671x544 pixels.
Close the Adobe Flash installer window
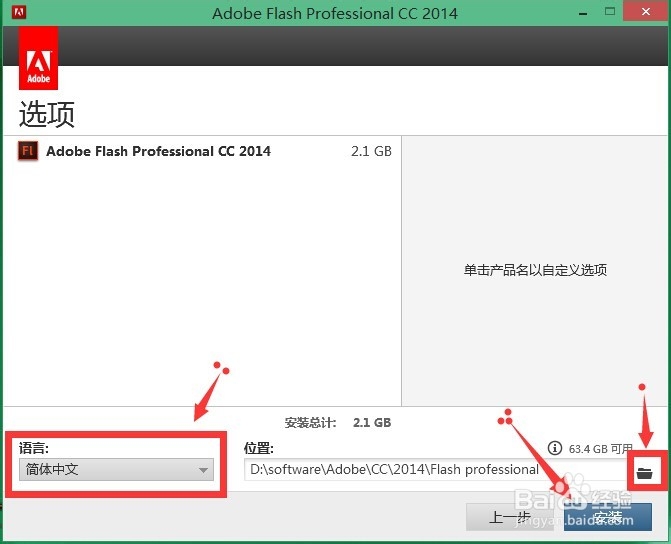(x=646, y=12)
